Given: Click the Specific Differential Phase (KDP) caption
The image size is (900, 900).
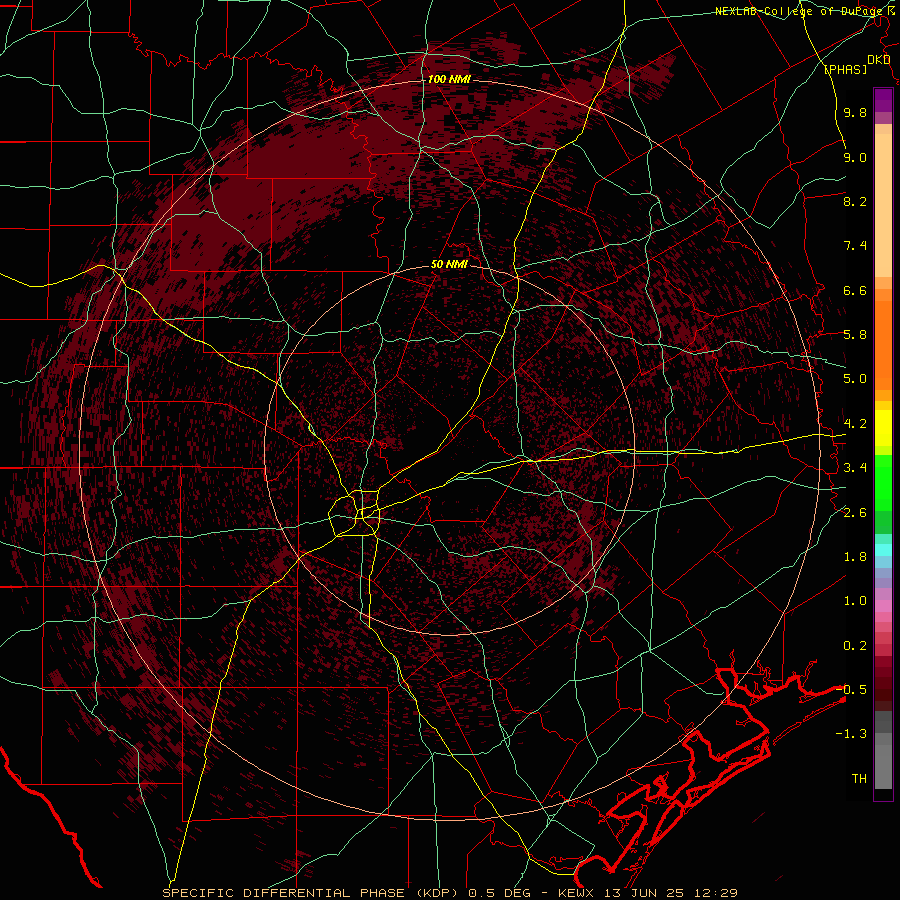Looking at the screenshot, I should pos(312,893).
